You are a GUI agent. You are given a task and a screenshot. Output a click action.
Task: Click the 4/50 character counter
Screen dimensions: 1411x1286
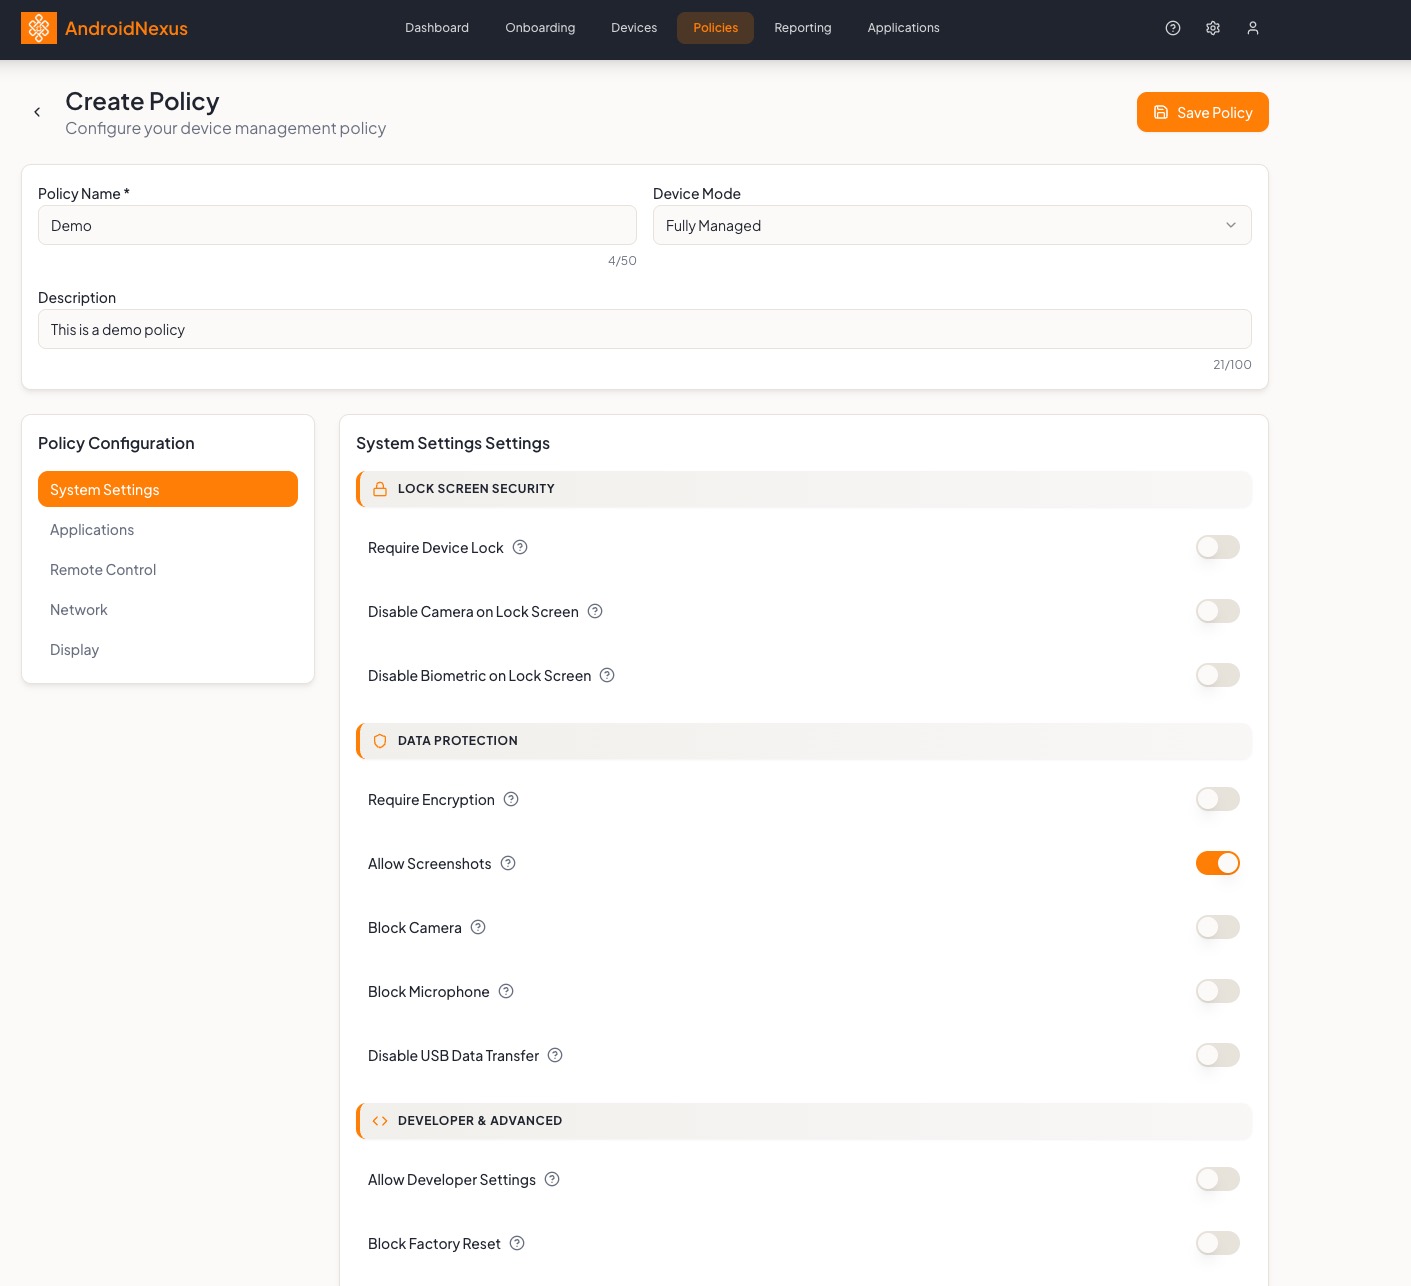[x=622, y=261]
